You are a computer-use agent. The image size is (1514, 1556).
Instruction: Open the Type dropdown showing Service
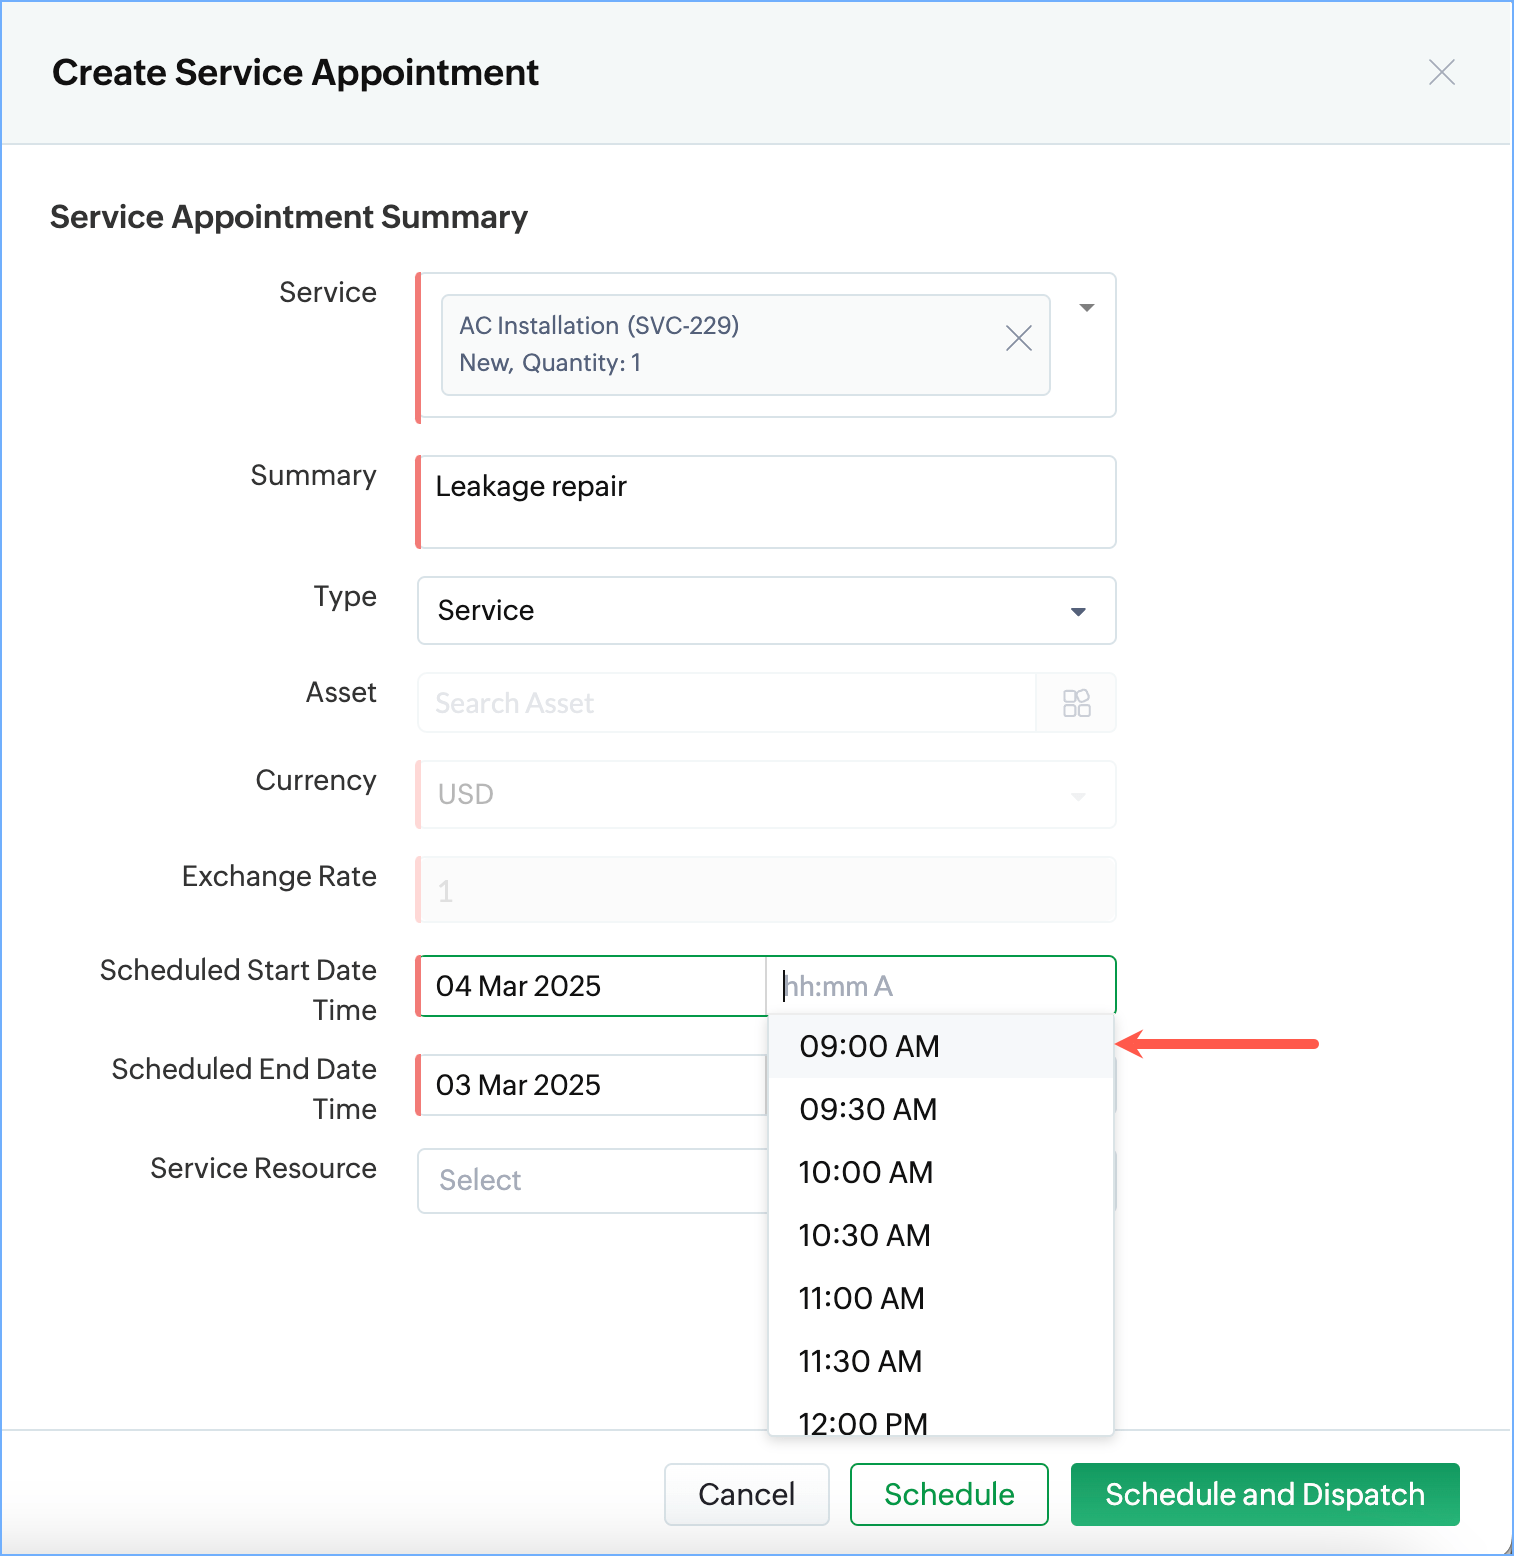766,610
